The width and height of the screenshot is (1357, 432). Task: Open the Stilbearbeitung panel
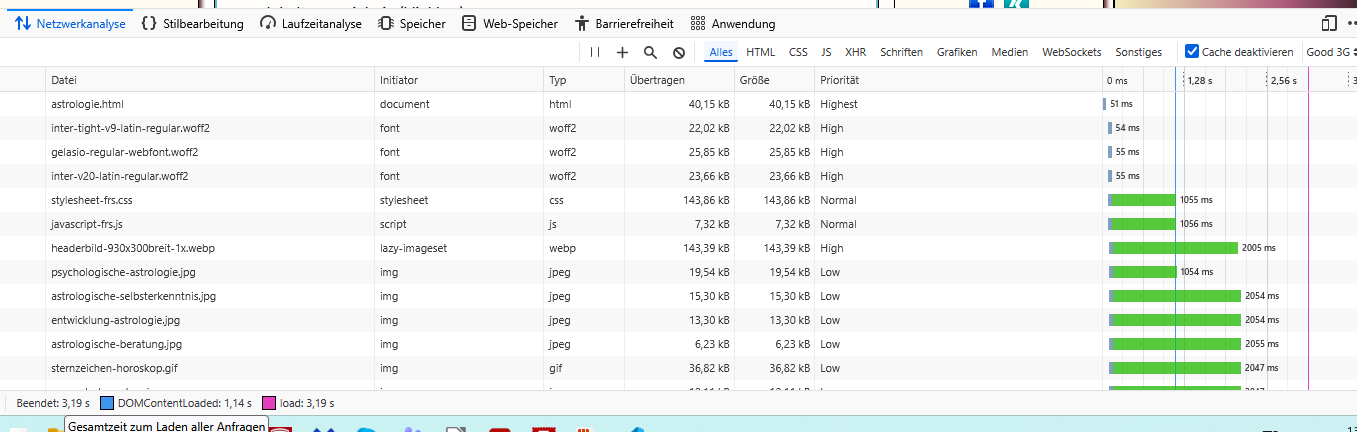192,23
